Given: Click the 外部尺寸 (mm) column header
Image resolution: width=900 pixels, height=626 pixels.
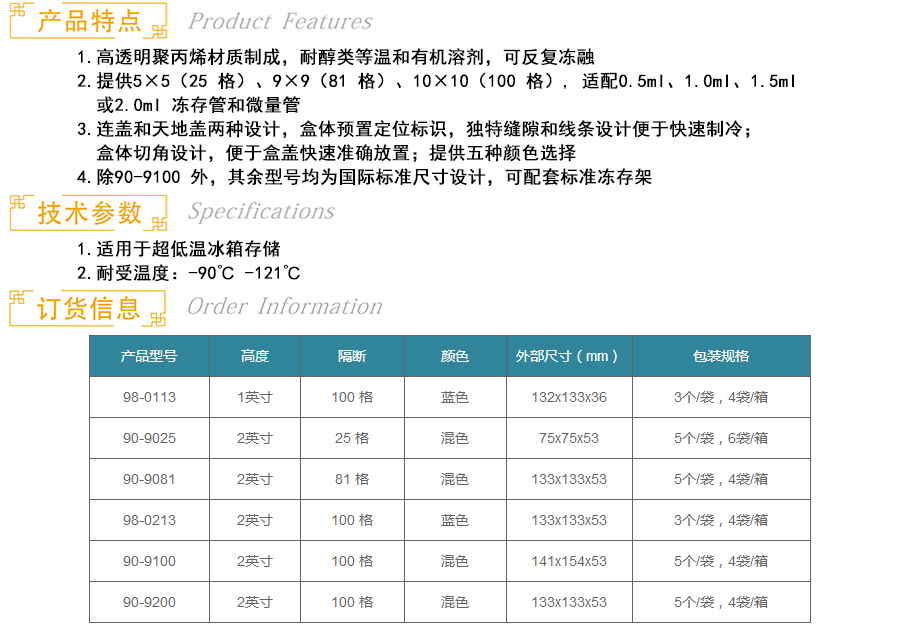Looking at the screenshot, I should (568, 356).
